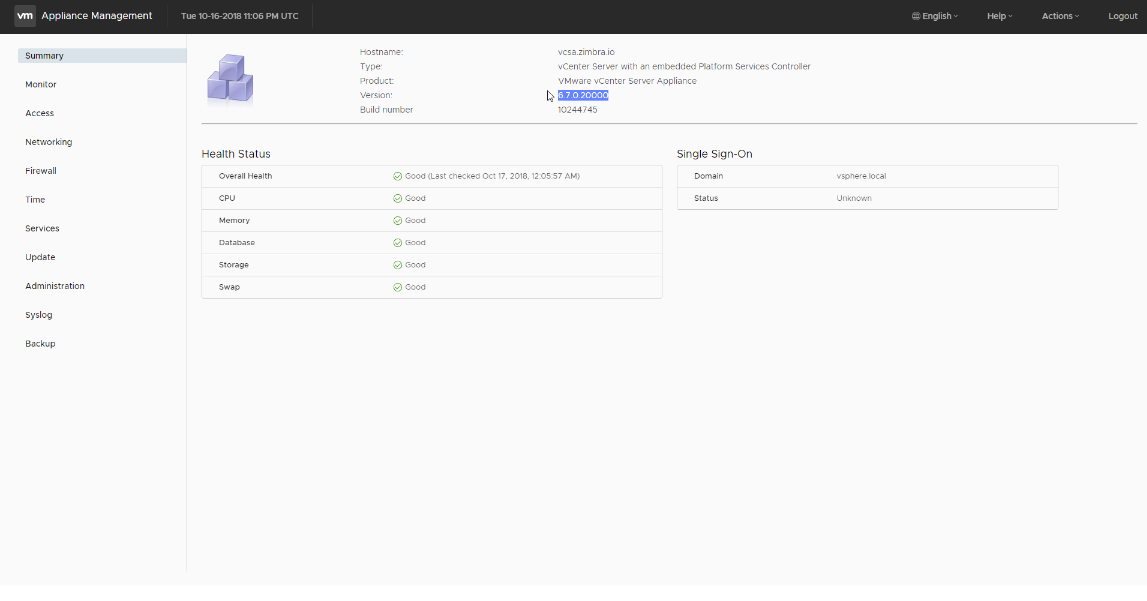Image resolution: width=1147 pixels, height=601 pixels.
Task: Click the Database green check icon
Action: [x=397, y=243]
